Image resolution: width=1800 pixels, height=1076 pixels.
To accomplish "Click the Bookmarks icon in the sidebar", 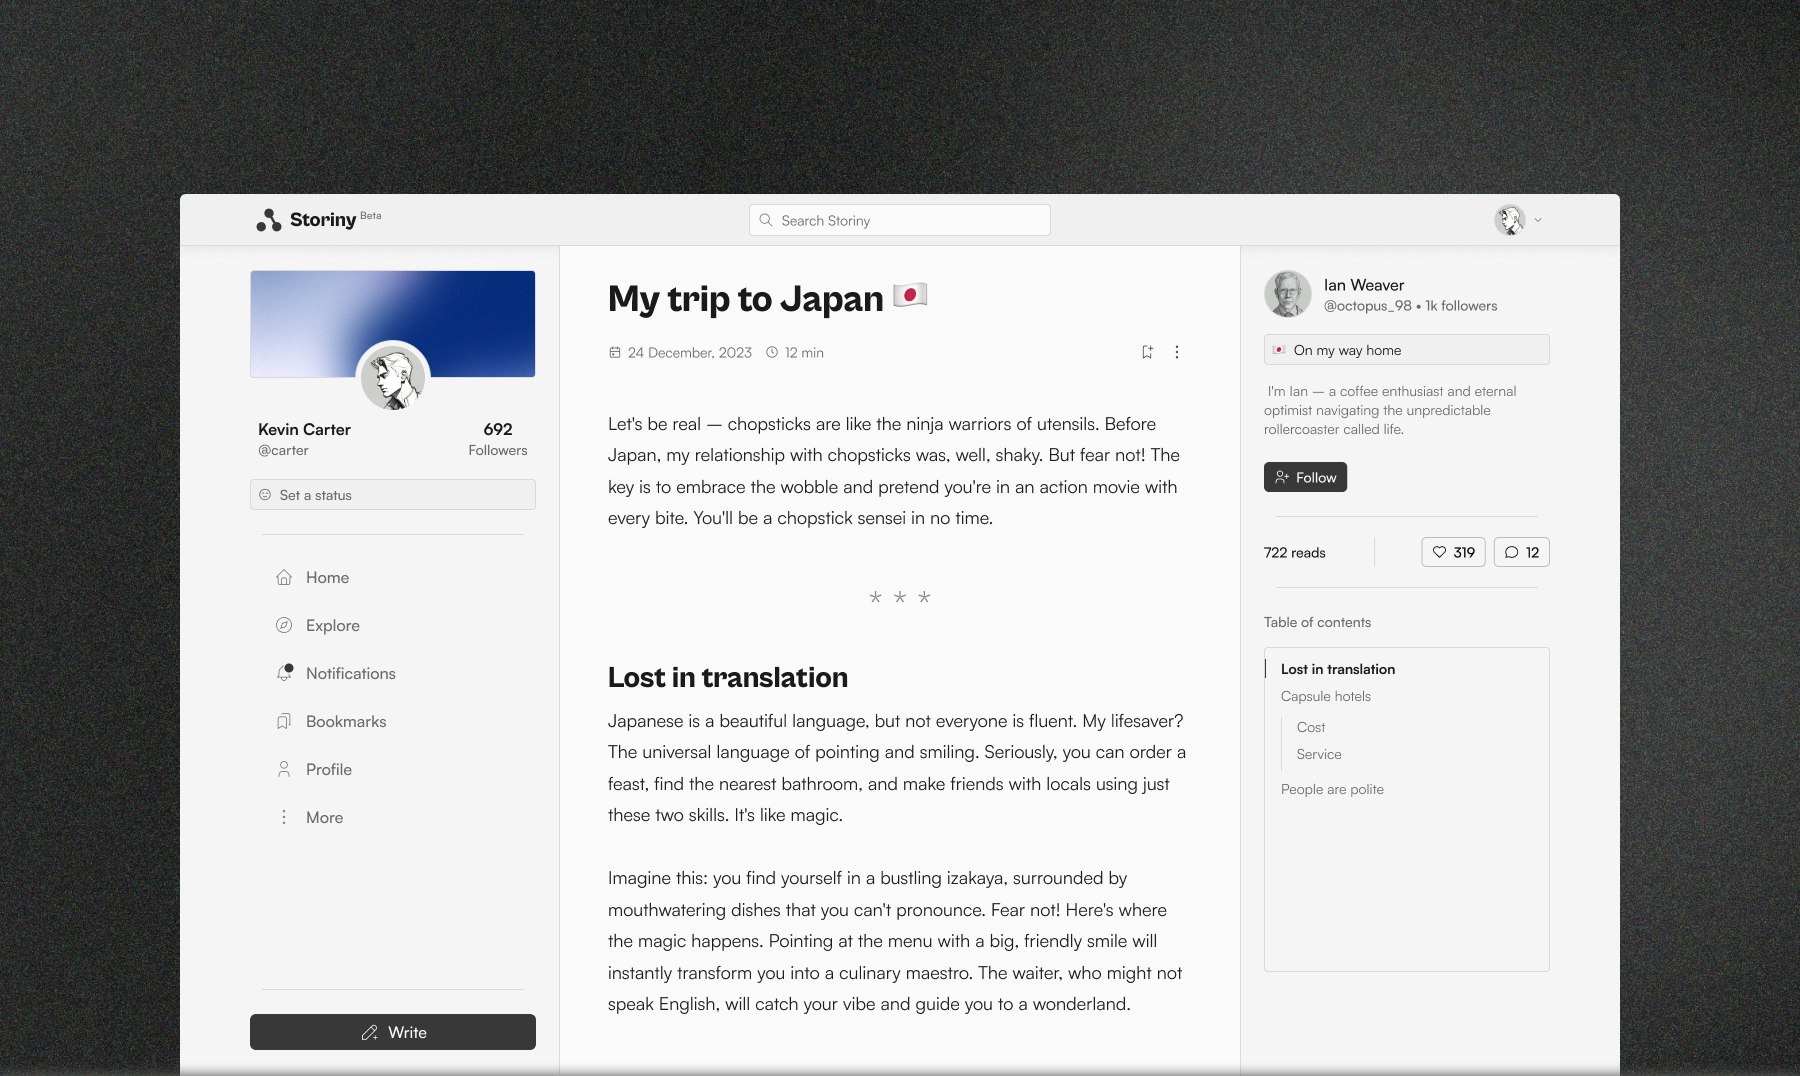I will tap(284, 721).
